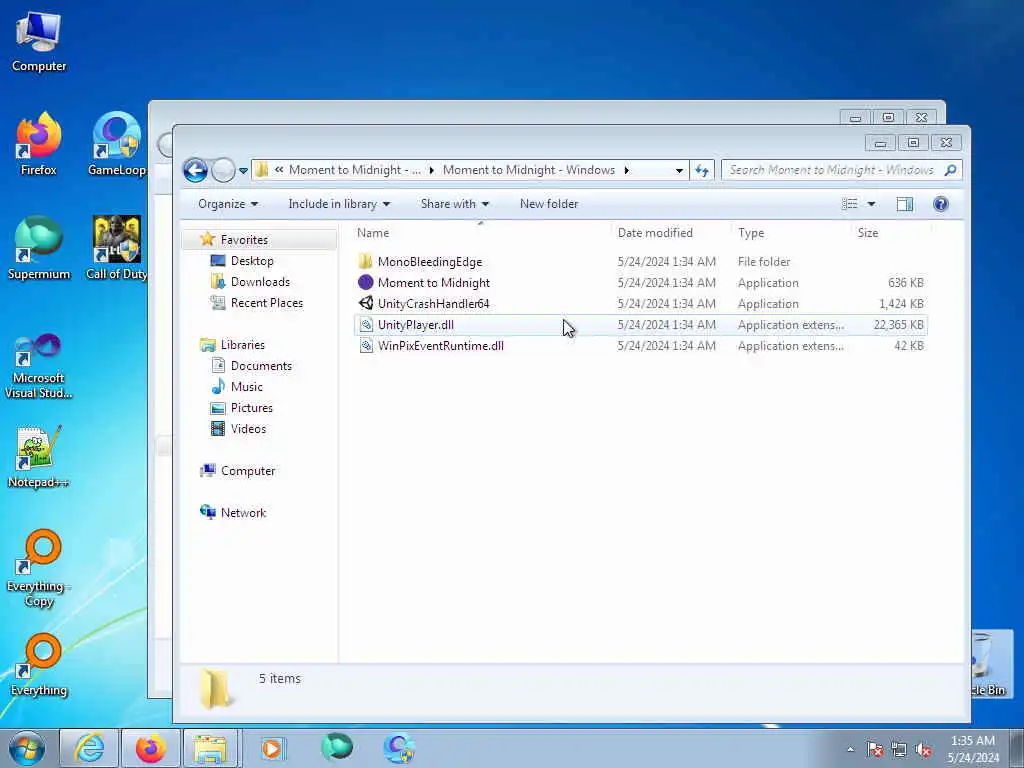Refresh the folder view in Explorer
Image resolution: width=1024 pixels, height=768 pixels.
tap(702, 170)
